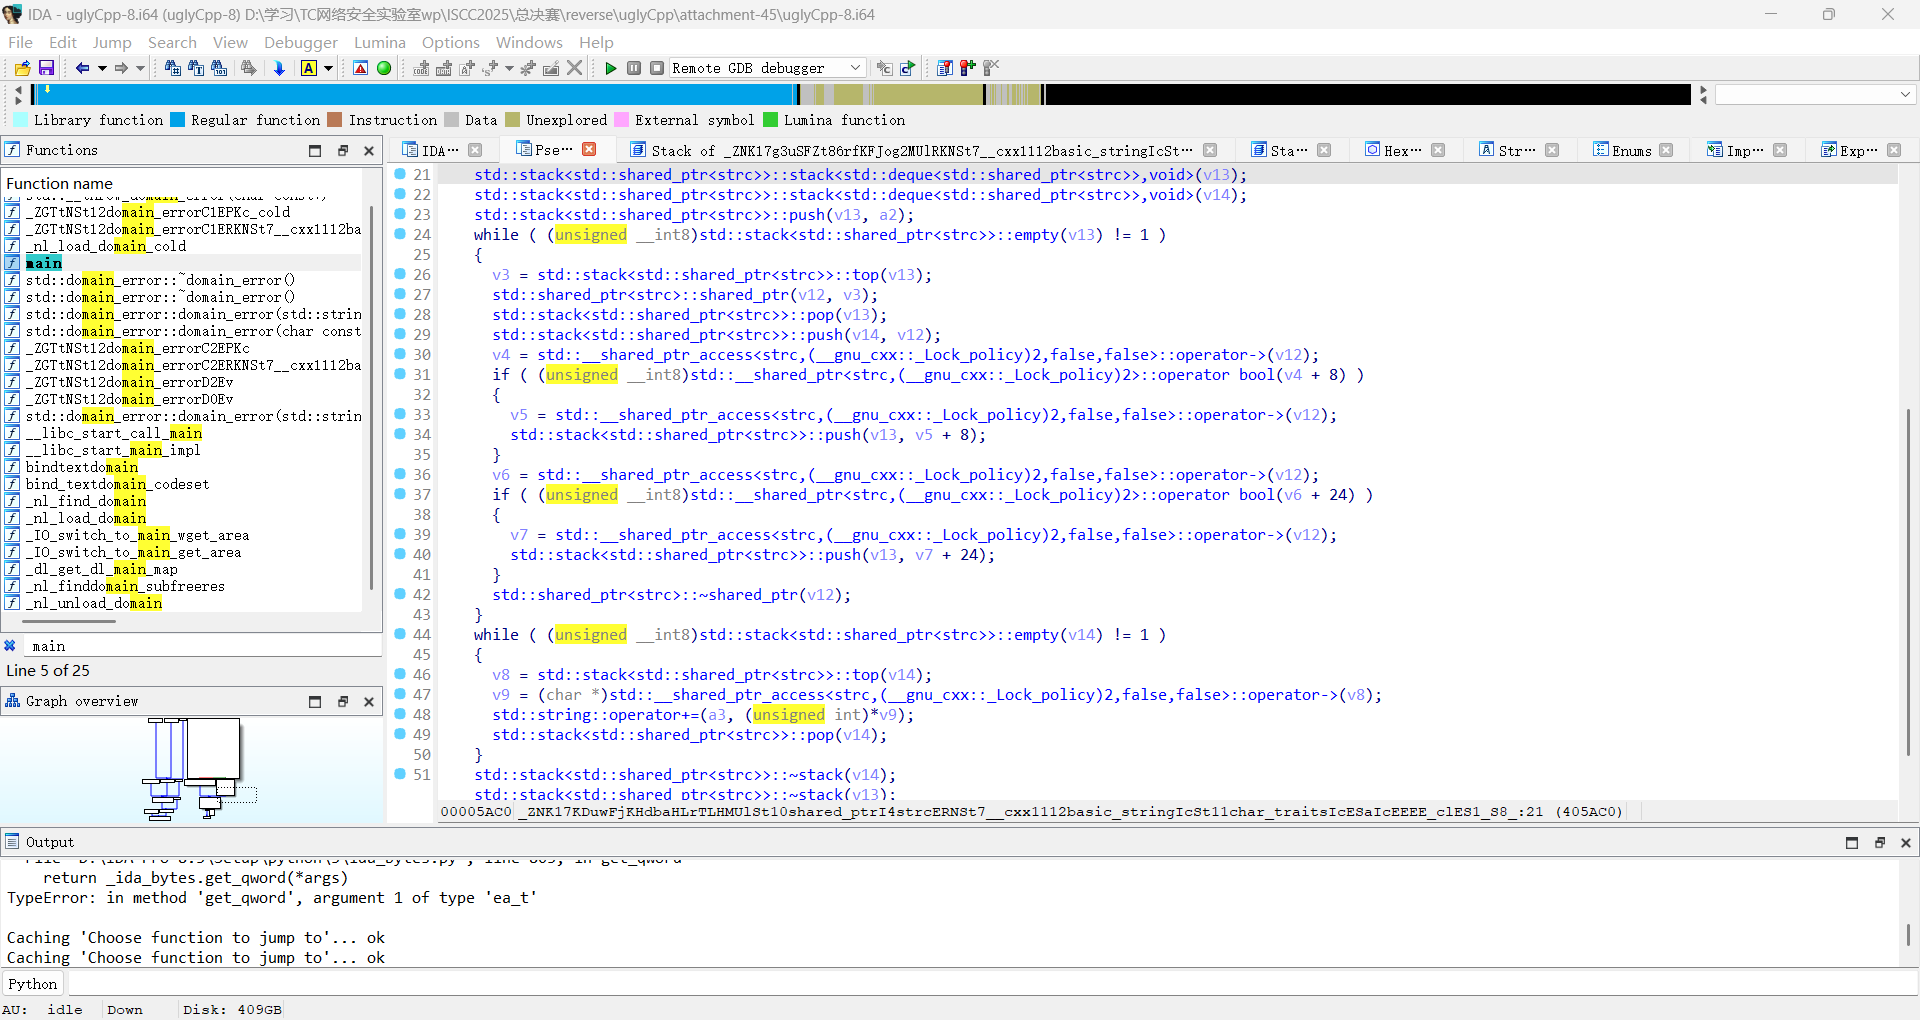The width and height of the screenshot is (1920, 1020).
Task: Select the main function in list
Action: tap(183, 263)
